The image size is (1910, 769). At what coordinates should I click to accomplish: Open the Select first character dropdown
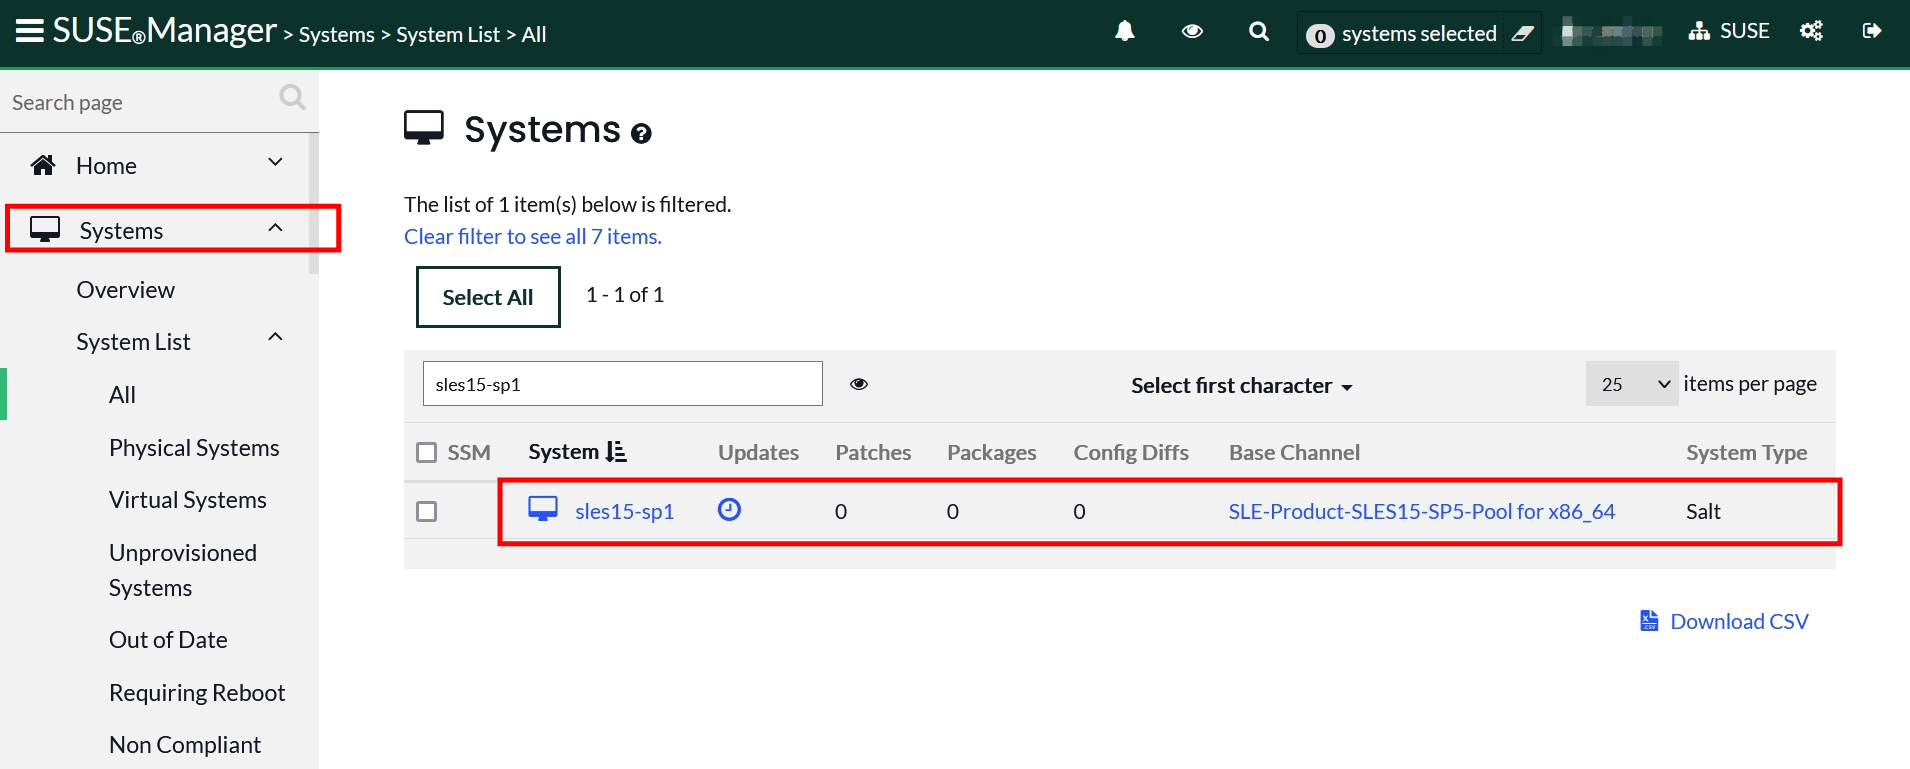point(1241,386)
